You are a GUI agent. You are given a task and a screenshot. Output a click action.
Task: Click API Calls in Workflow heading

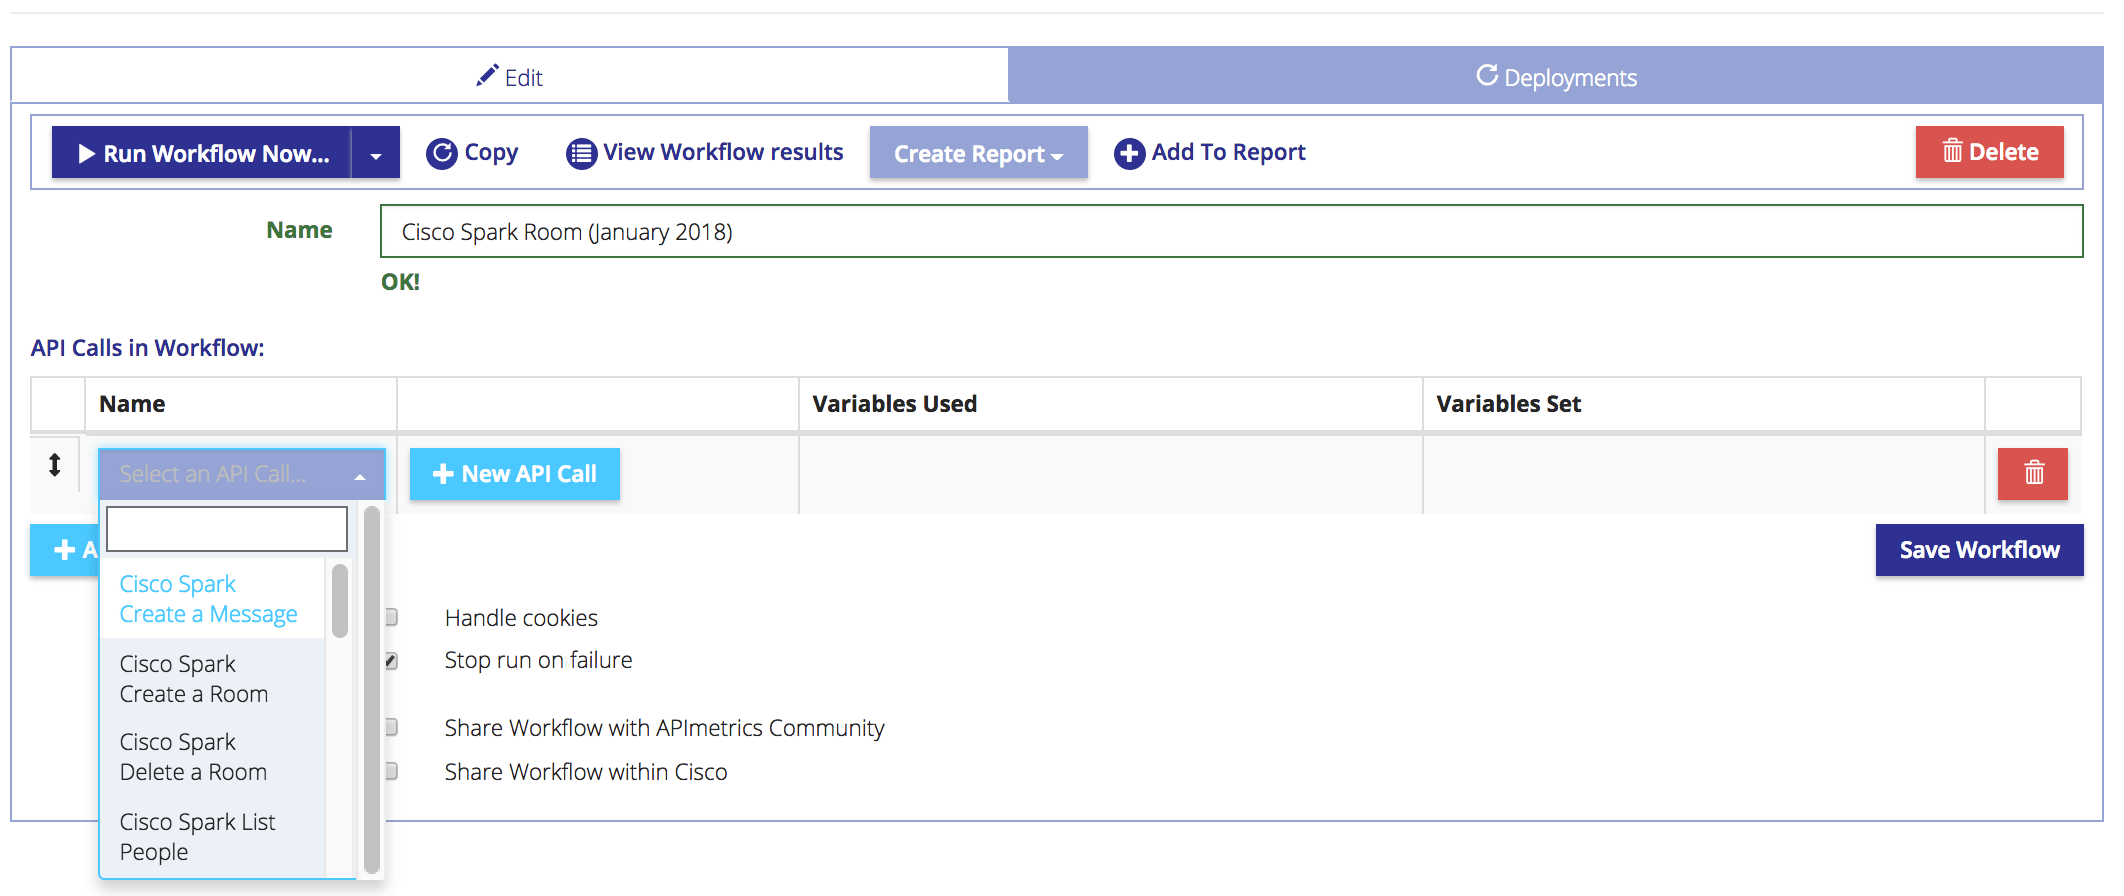tap(147, 348)
